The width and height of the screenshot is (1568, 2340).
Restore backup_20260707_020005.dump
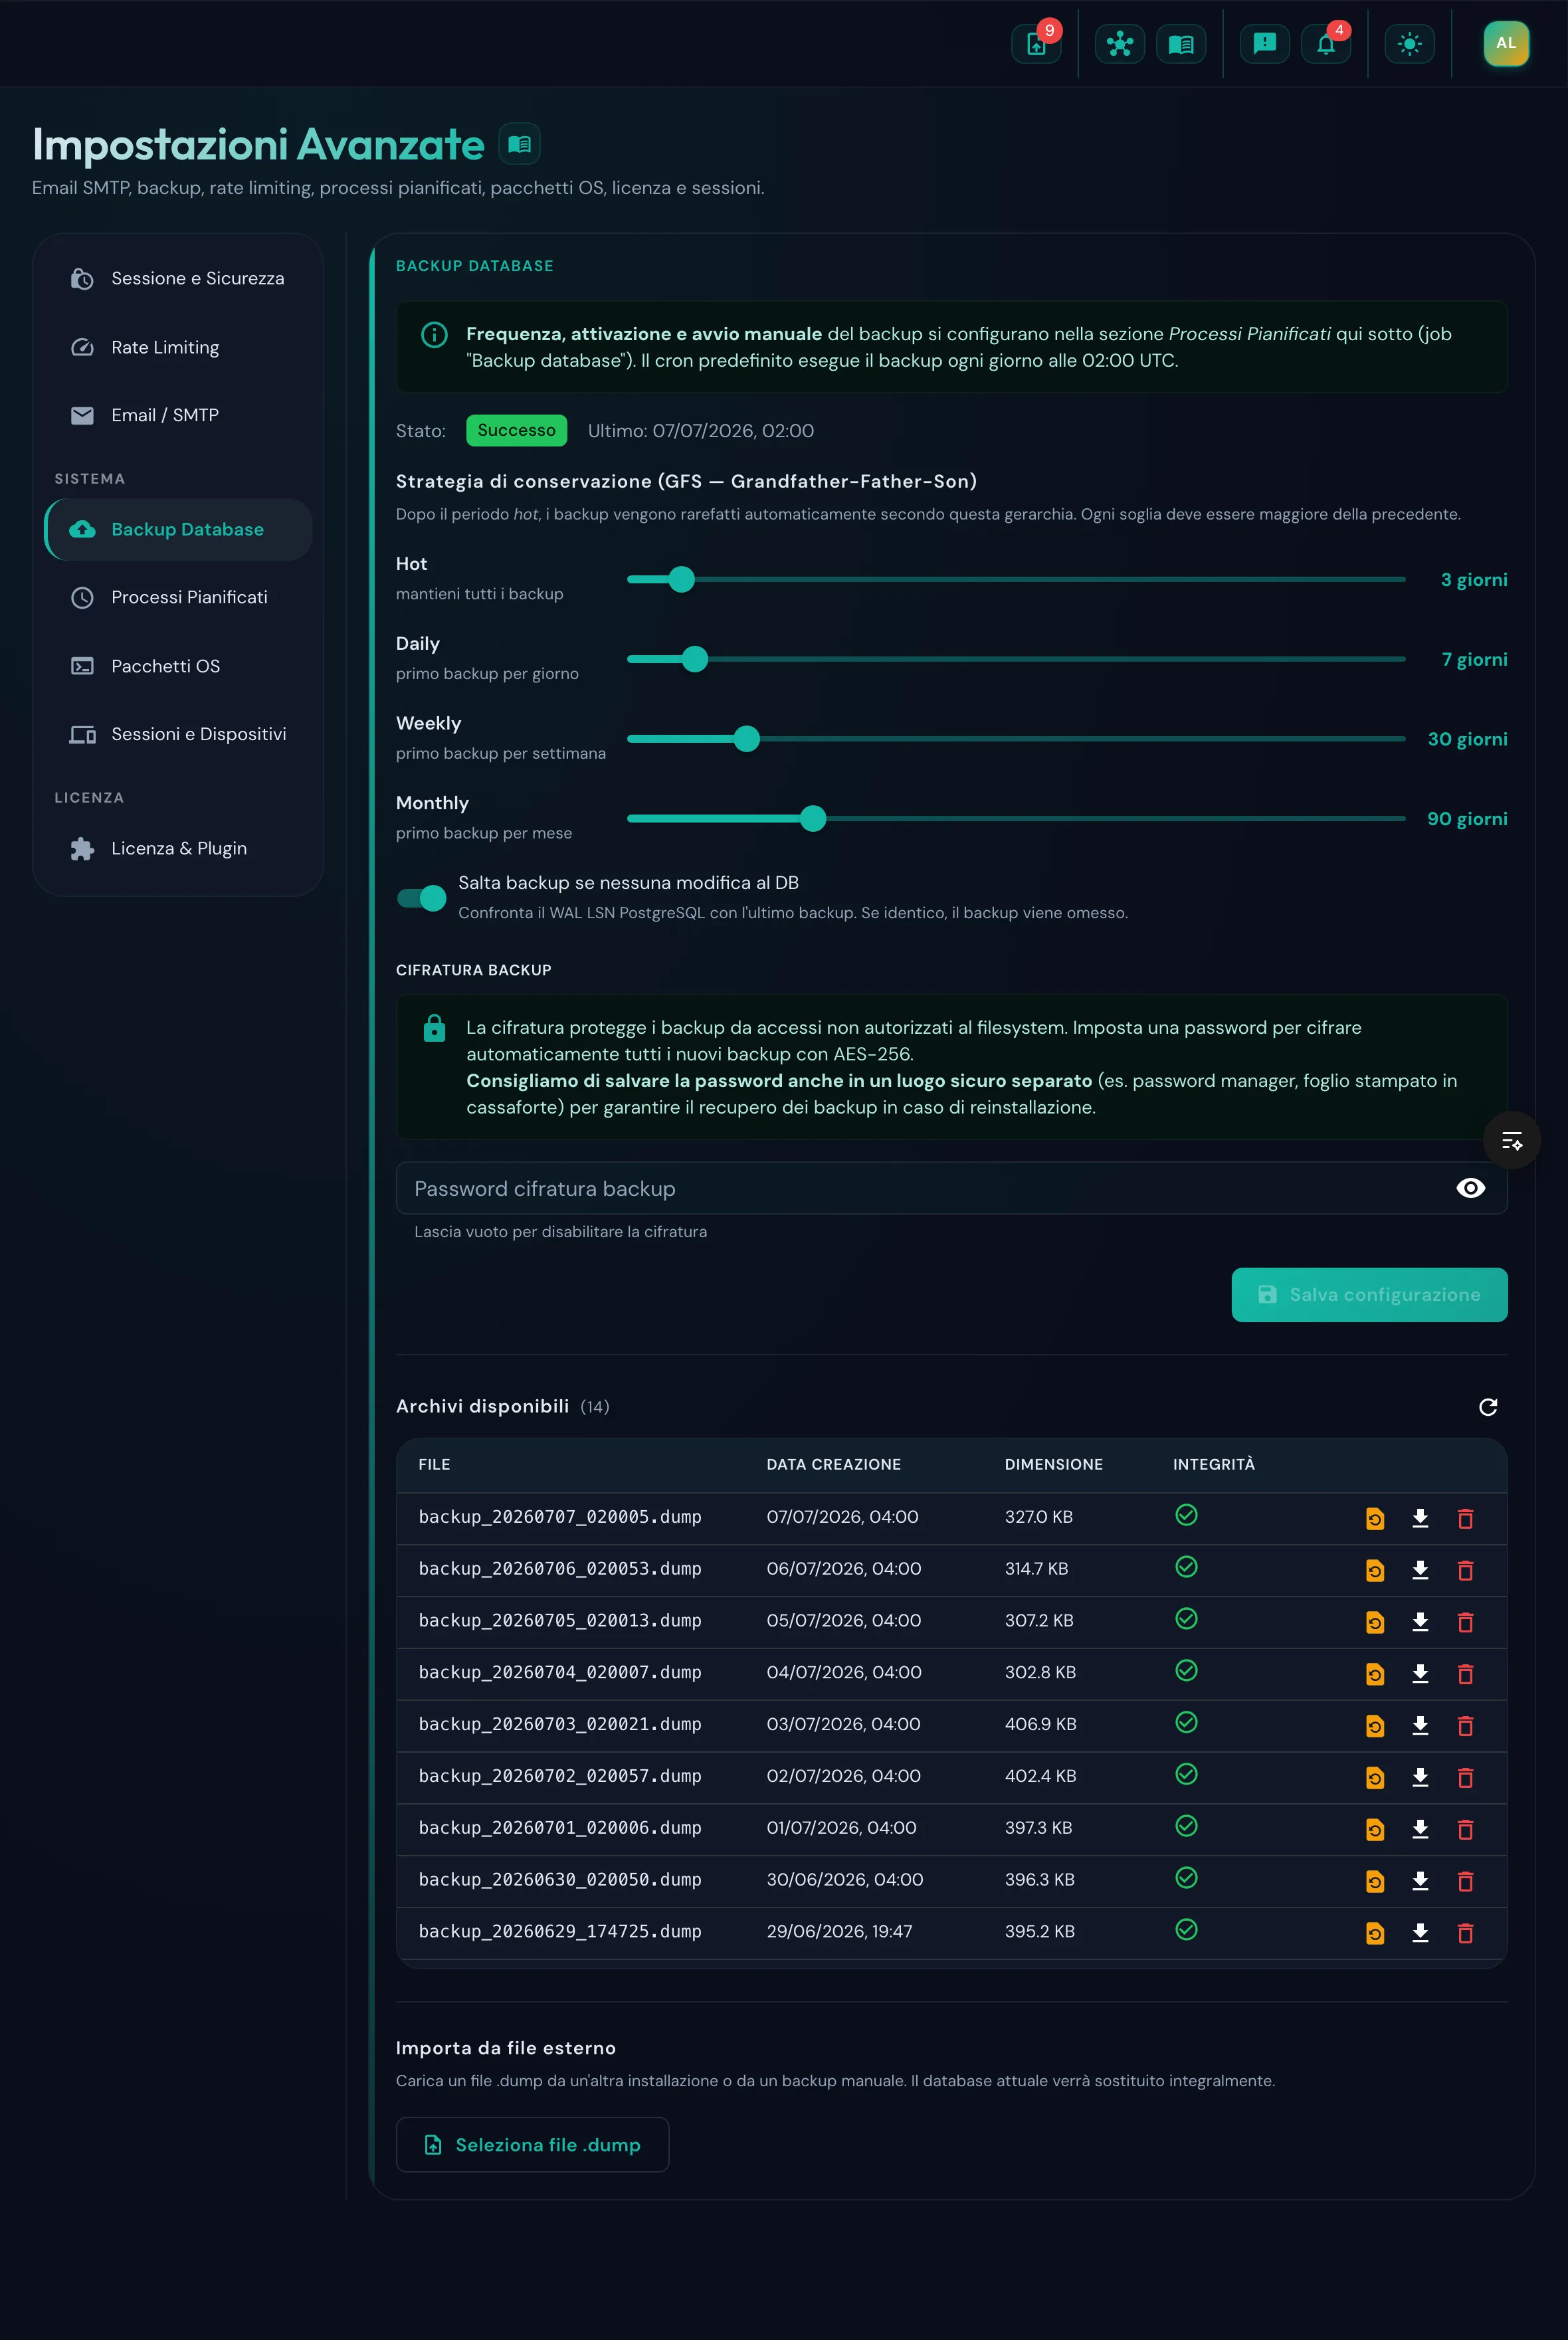(x=1375, y=1519)
